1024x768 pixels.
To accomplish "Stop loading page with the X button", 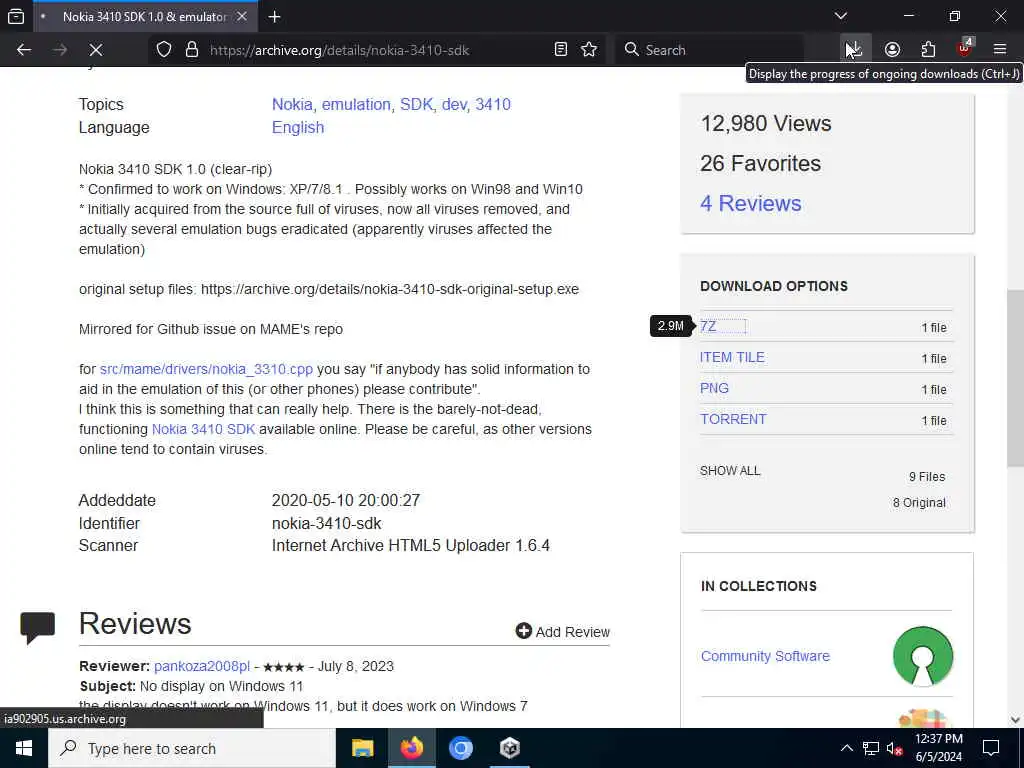I will click(95, 50).
